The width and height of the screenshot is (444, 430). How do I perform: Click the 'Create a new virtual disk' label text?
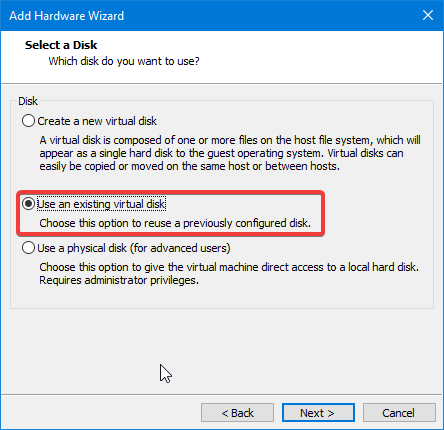click(97, 121)
